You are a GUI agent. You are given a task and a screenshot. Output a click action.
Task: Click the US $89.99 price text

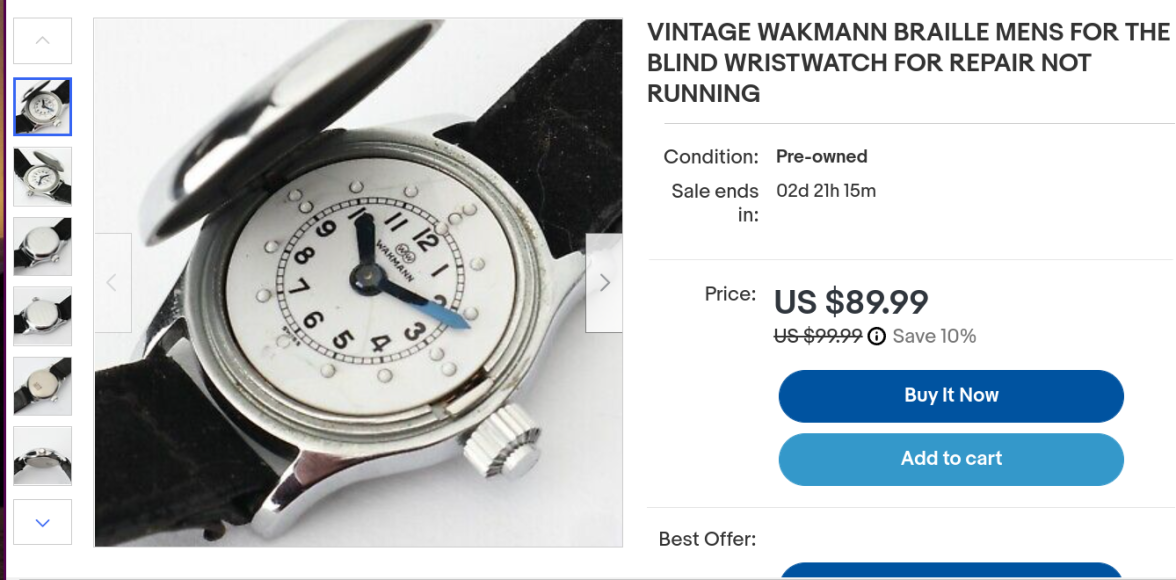[x=851, y=302]
